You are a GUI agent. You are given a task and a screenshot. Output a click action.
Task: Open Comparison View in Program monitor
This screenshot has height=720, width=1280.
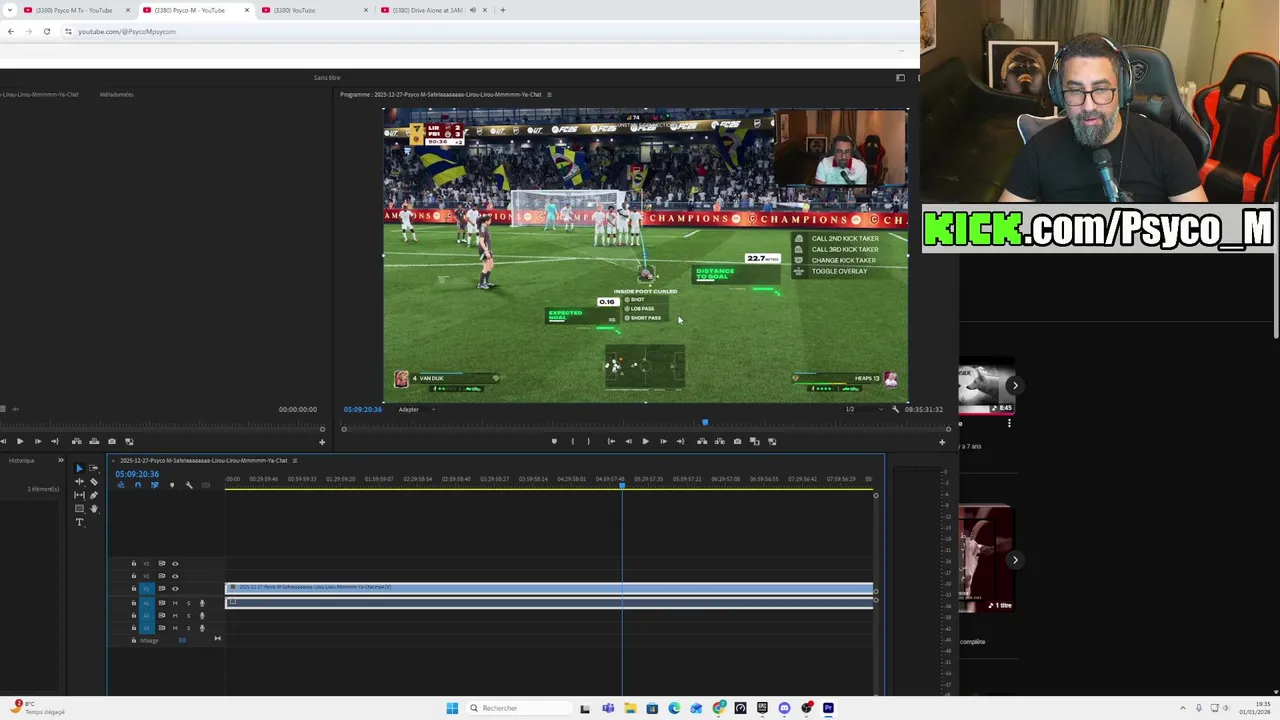[x=754, y=441]
